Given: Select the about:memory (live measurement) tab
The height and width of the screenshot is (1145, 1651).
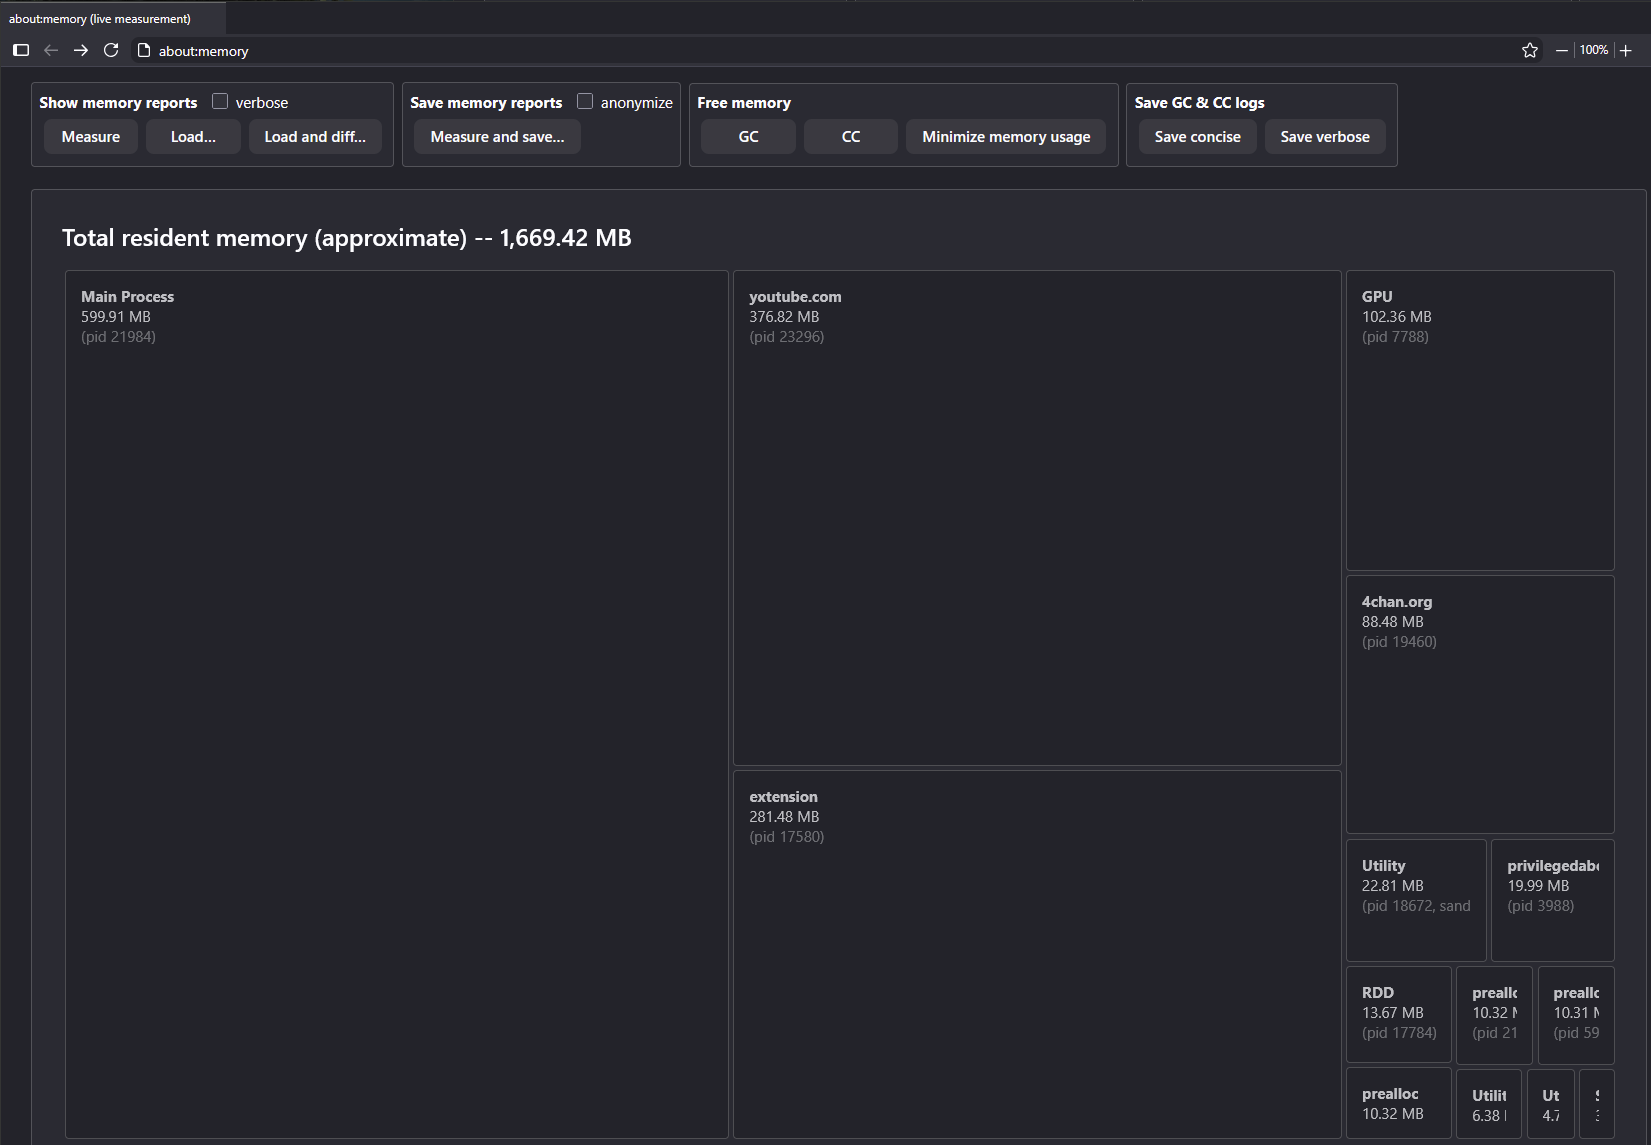Looking at the screenshot, I should coord(113,18).
